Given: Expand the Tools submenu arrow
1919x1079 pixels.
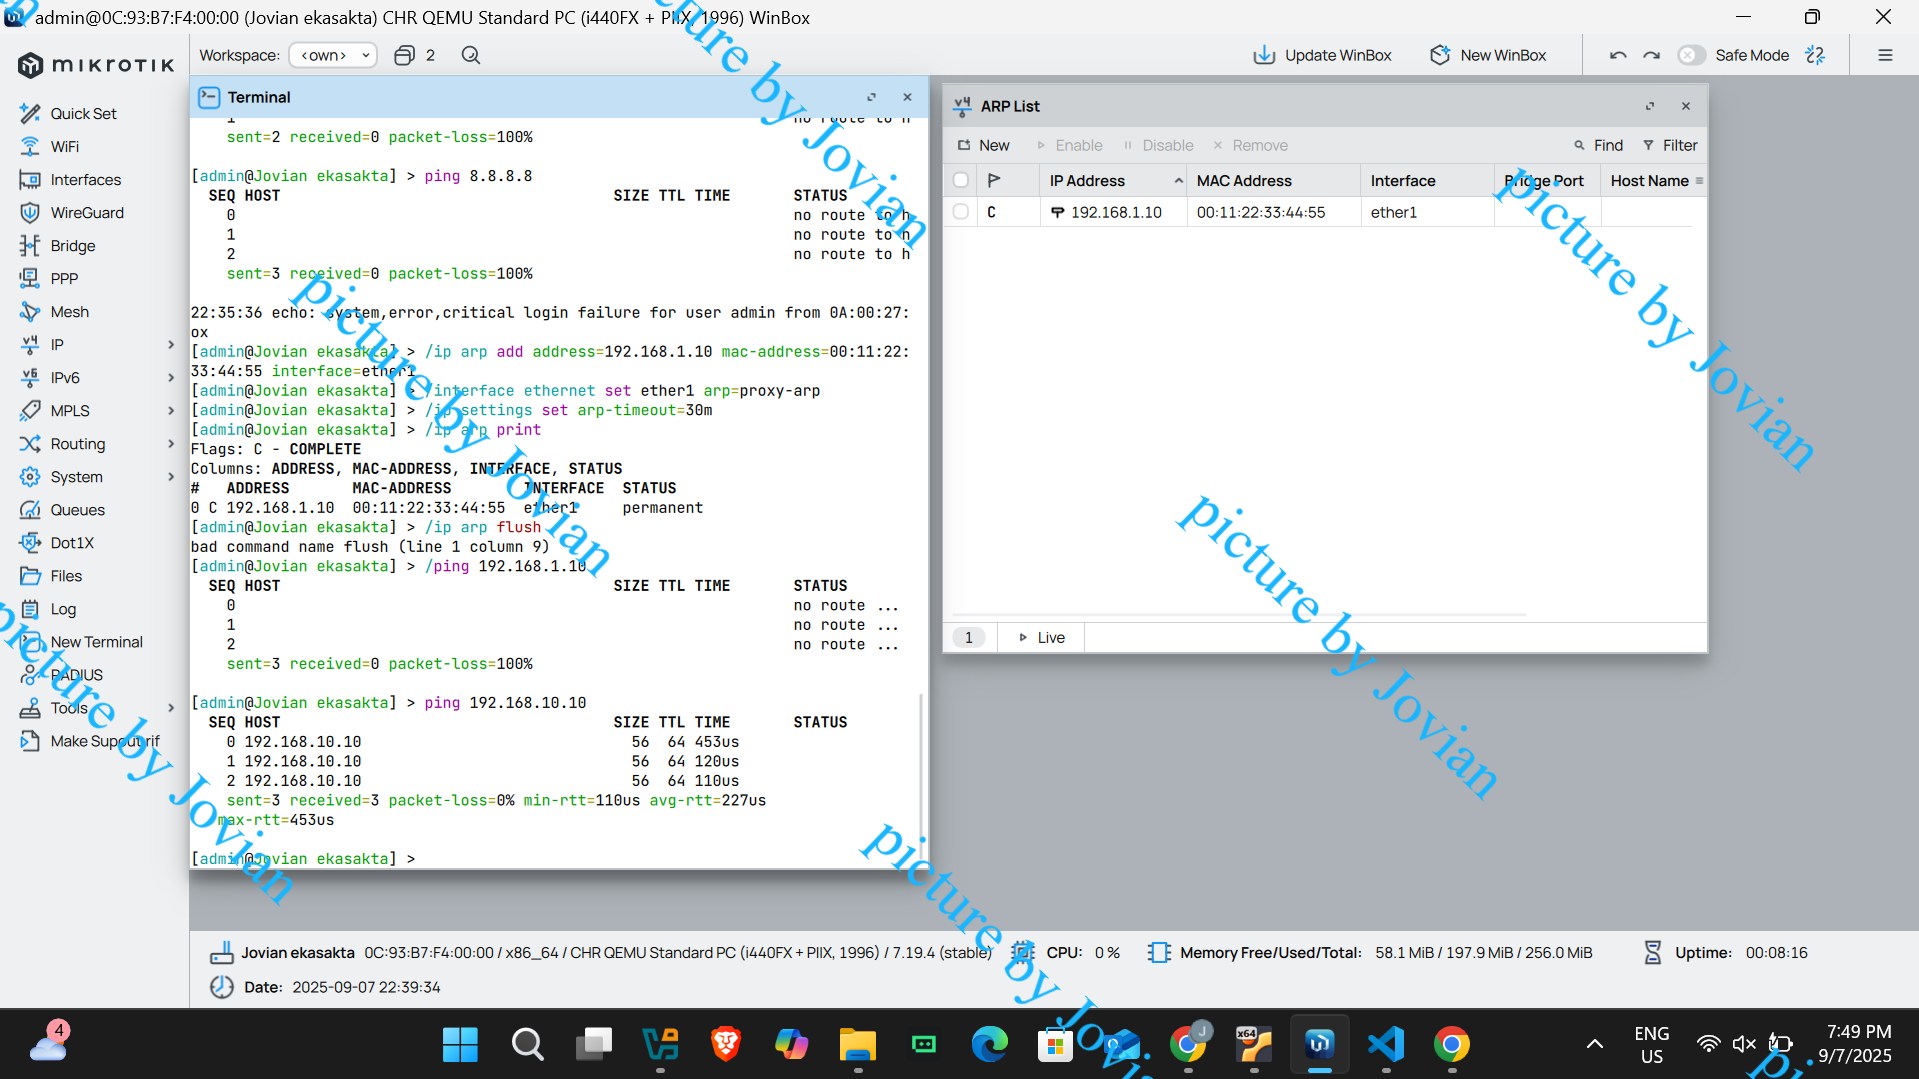Looking at the screenshot, I should (x=171, y=708).
